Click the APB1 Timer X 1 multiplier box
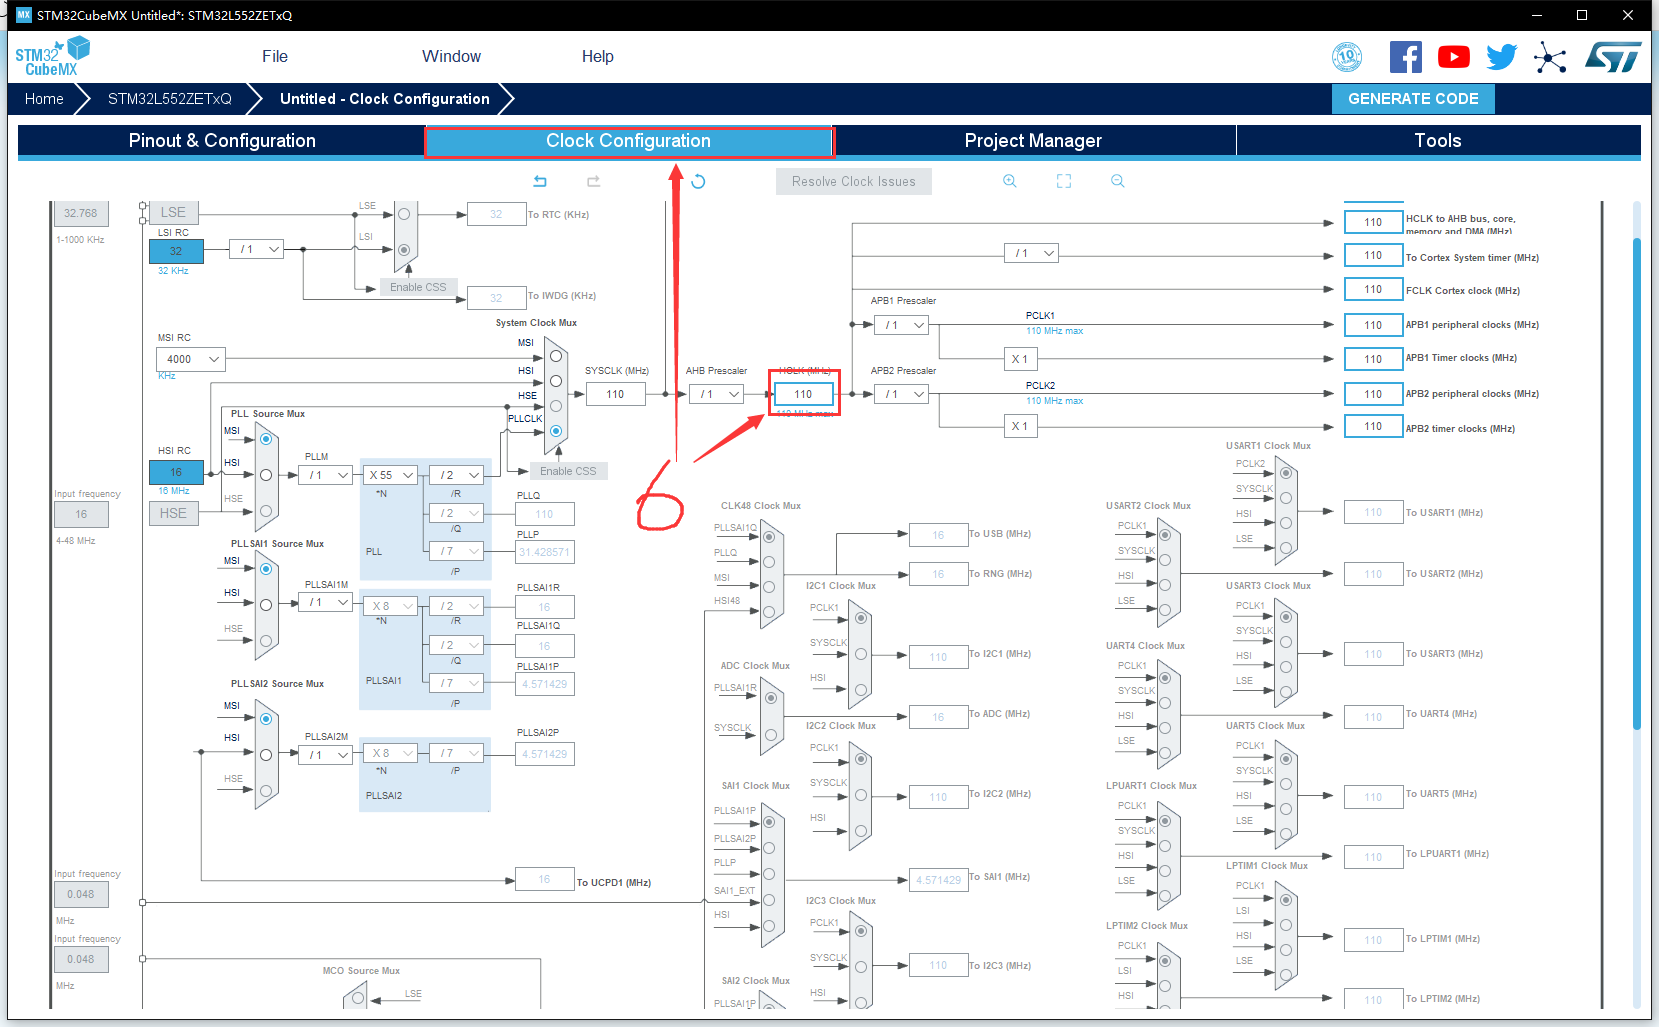Viewport: 1659px width, 1027px height. [x=1020, y=359]
